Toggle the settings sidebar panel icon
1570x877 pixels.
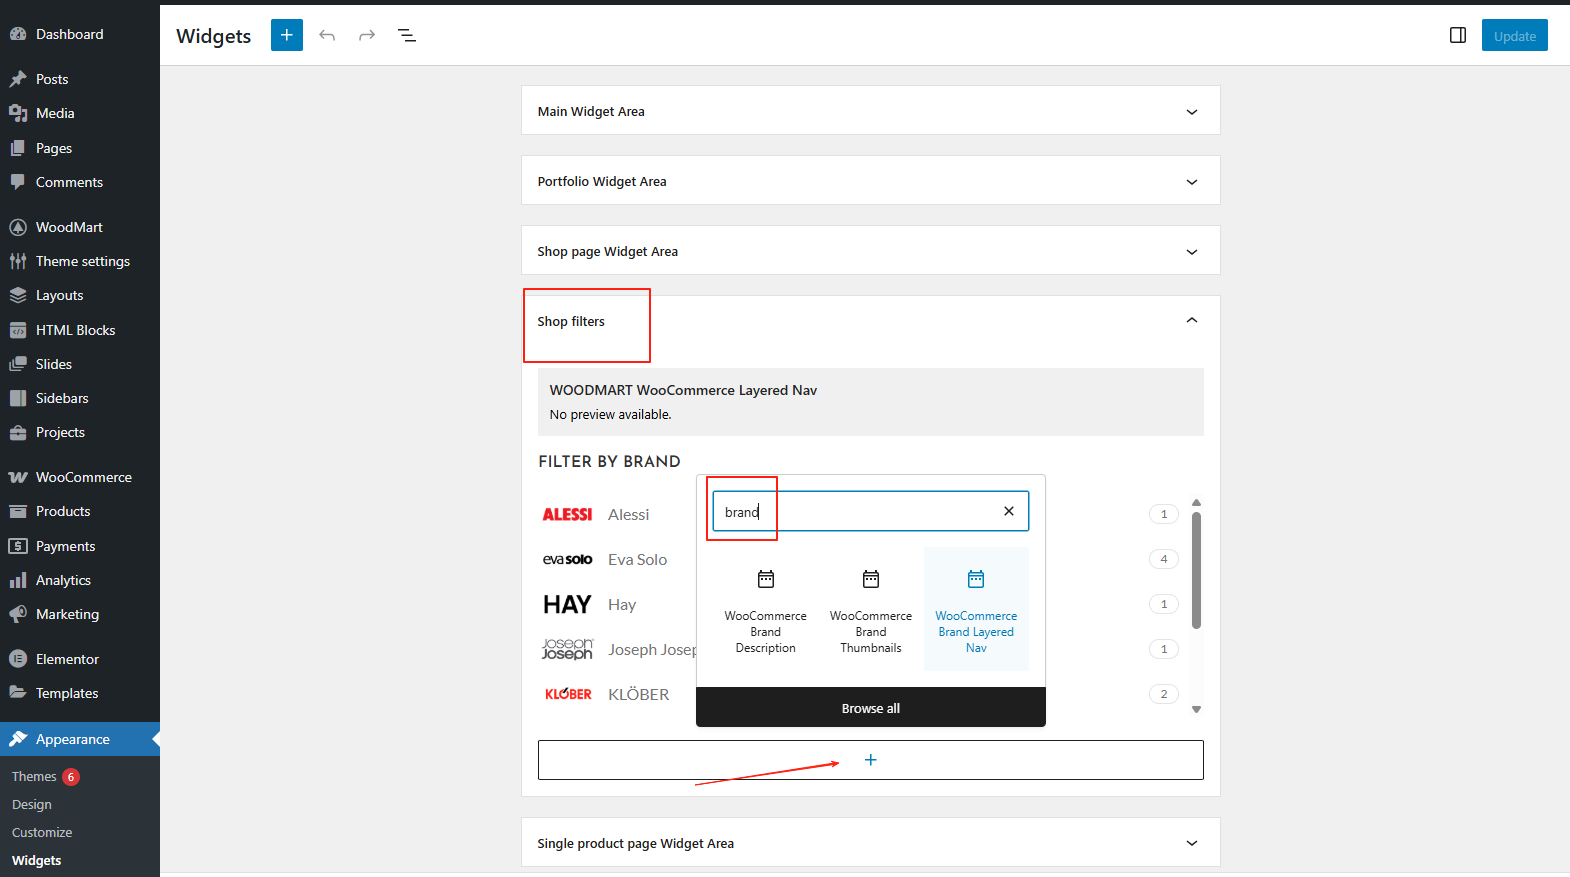pos(1457,35)
